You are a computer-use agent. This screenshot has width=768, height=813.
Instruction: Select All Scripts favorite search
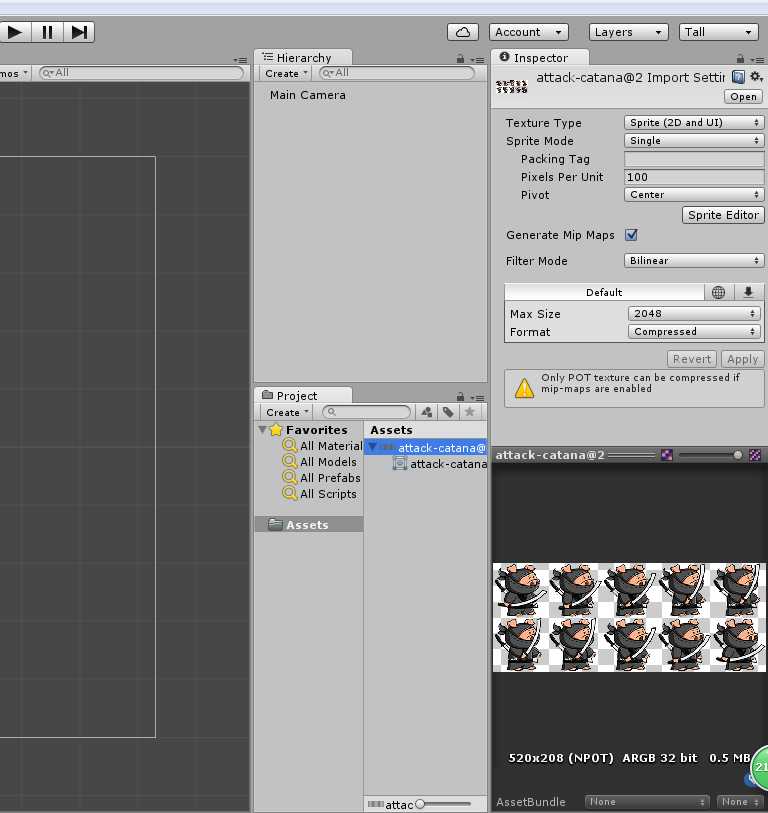click(319, 494)
